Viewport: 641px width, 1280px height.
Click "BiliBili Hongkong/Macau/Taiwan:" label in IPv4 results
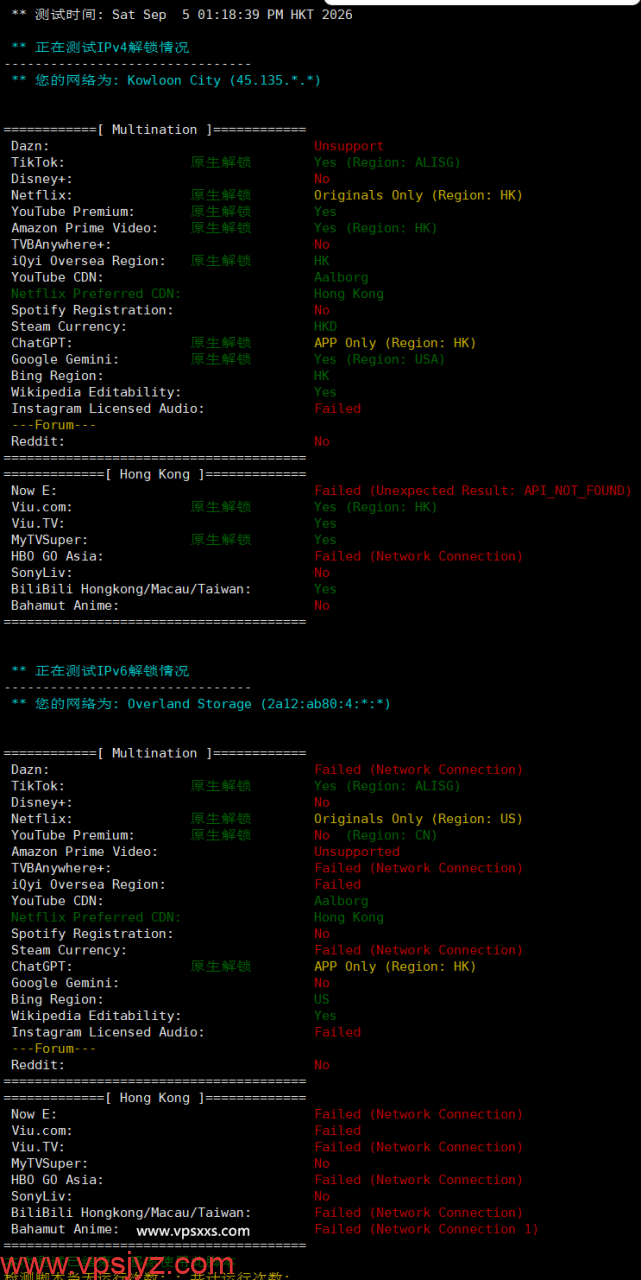(x=132, y=589)
